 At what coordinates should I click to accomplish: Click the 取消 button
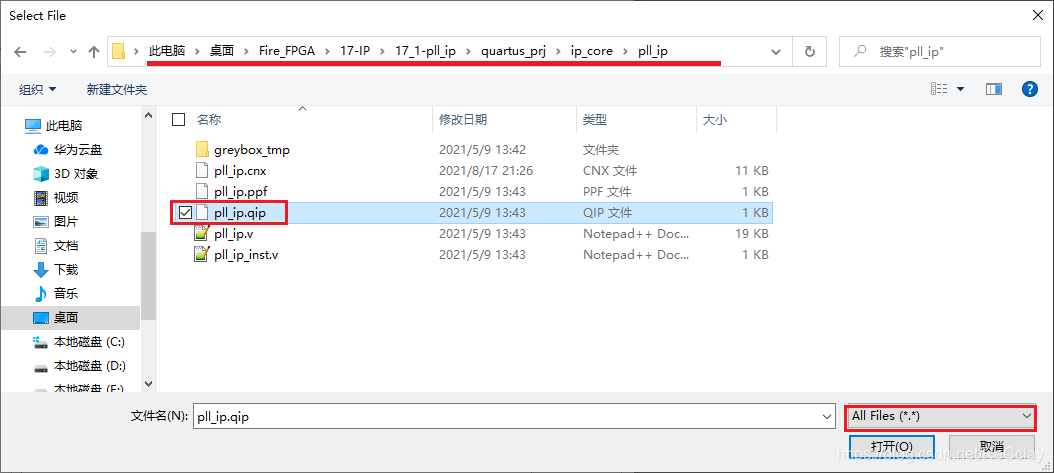991,446
